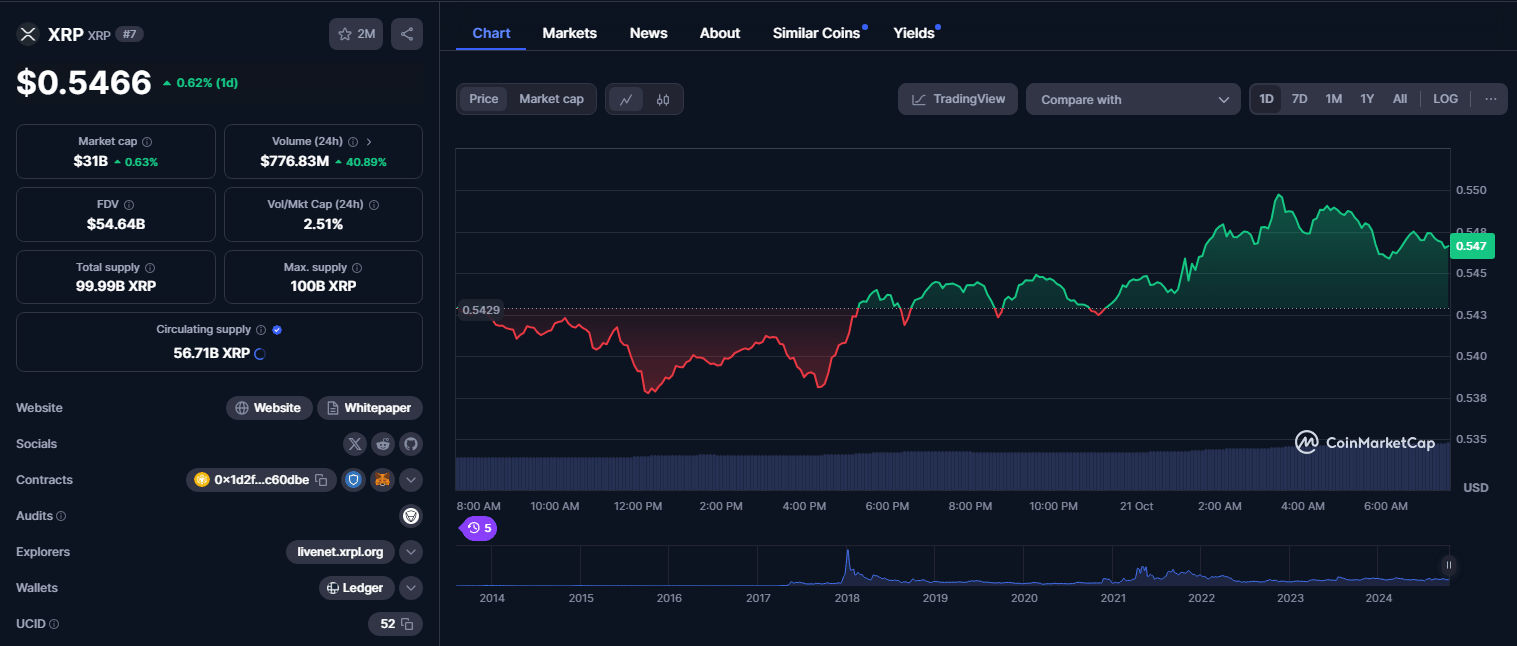Viewport: 1517px width, 646px height.
Task: Switch to the Markets tab
Action: click(x=570, y=33)
